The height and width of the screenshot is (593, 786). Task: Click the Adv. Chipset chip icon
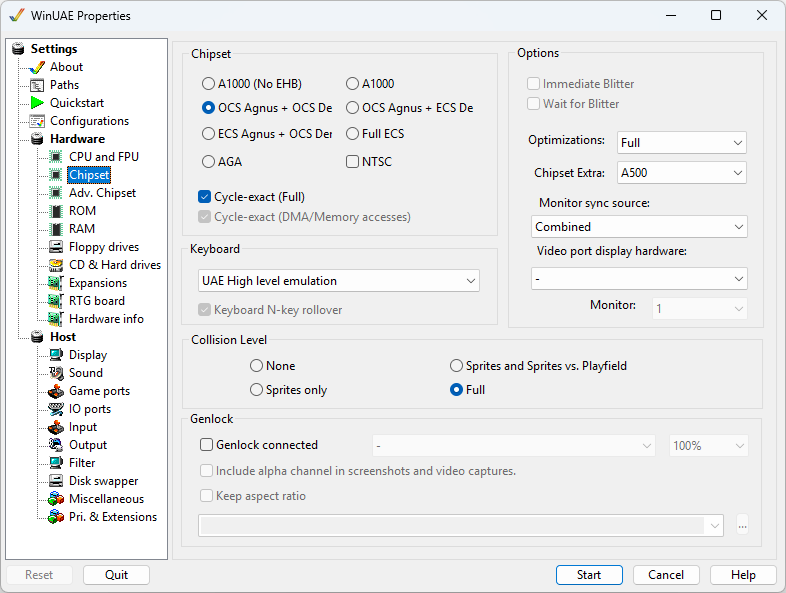point(56,193)
